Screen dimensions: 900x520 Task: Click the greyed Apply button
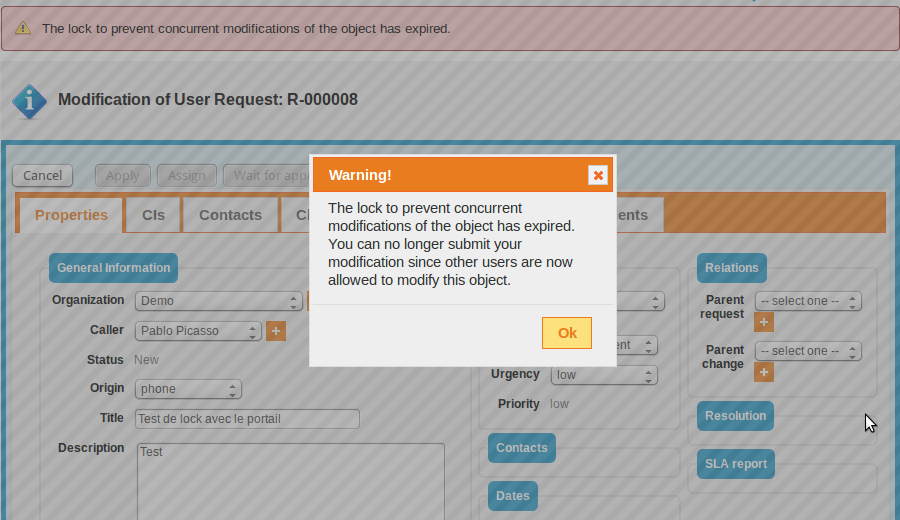coord(122,176)
